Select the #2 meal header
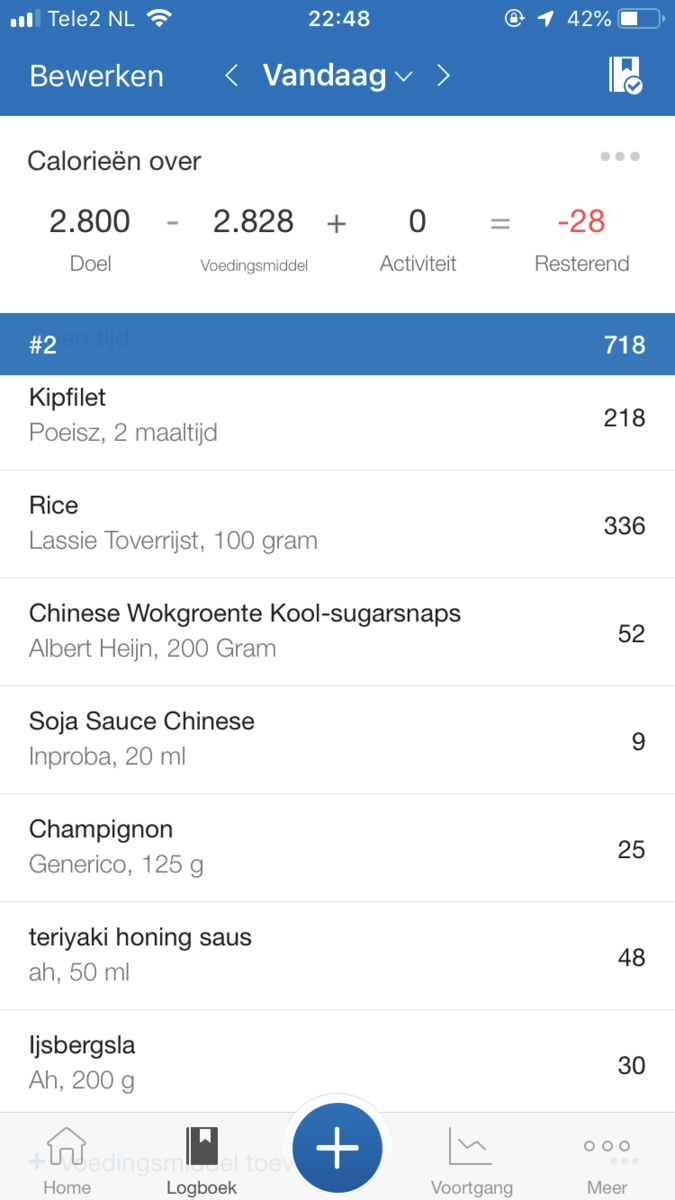The width and height of the screenshot is (675, 1200). (x=337, y=345)
